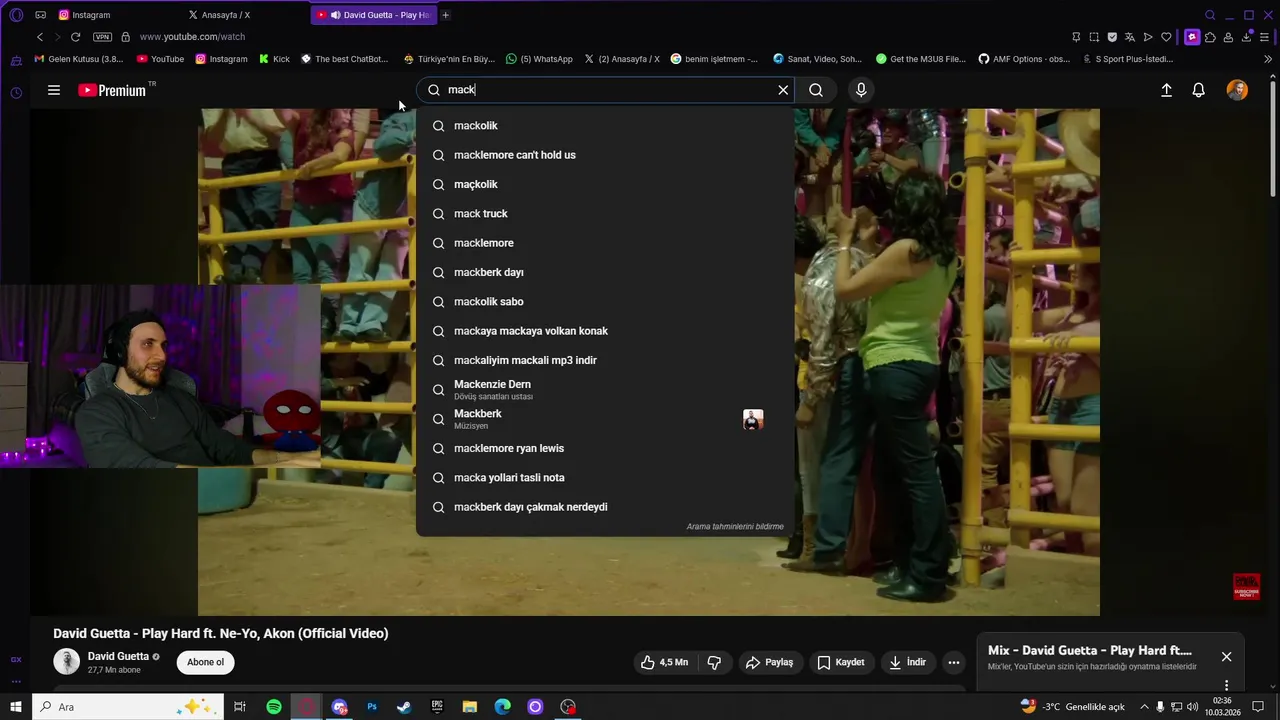Close the Mix playlist panel
The height and width of the screenshot is (720, 1280).
[1226, 657]
